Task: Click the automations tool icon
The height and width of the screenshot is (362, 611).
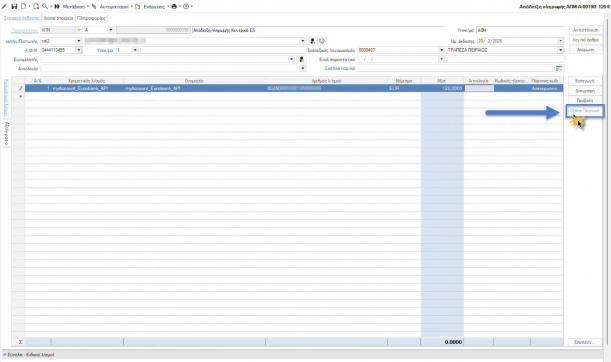Action: (x=94, y=6)
